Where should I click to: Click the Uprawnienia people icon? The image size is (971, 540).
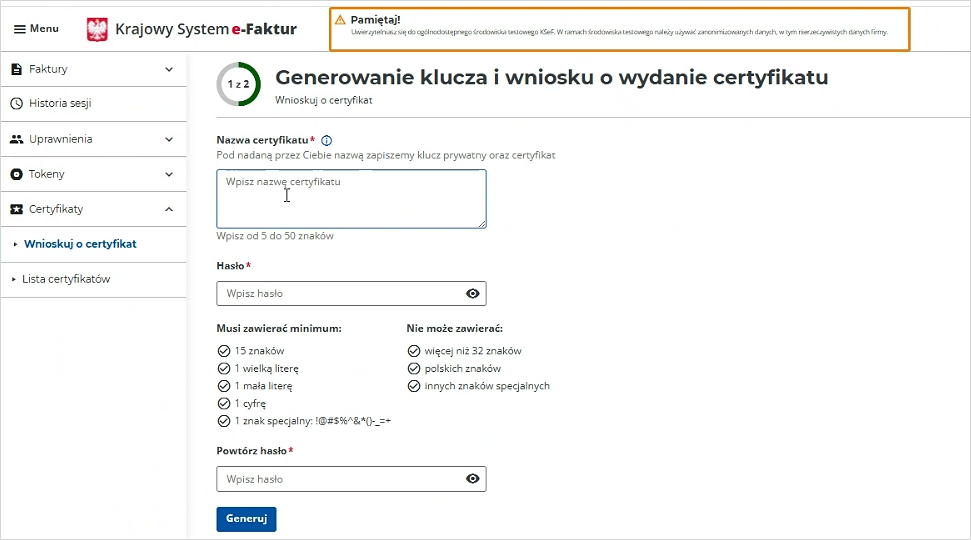click(x=16, y=139)
